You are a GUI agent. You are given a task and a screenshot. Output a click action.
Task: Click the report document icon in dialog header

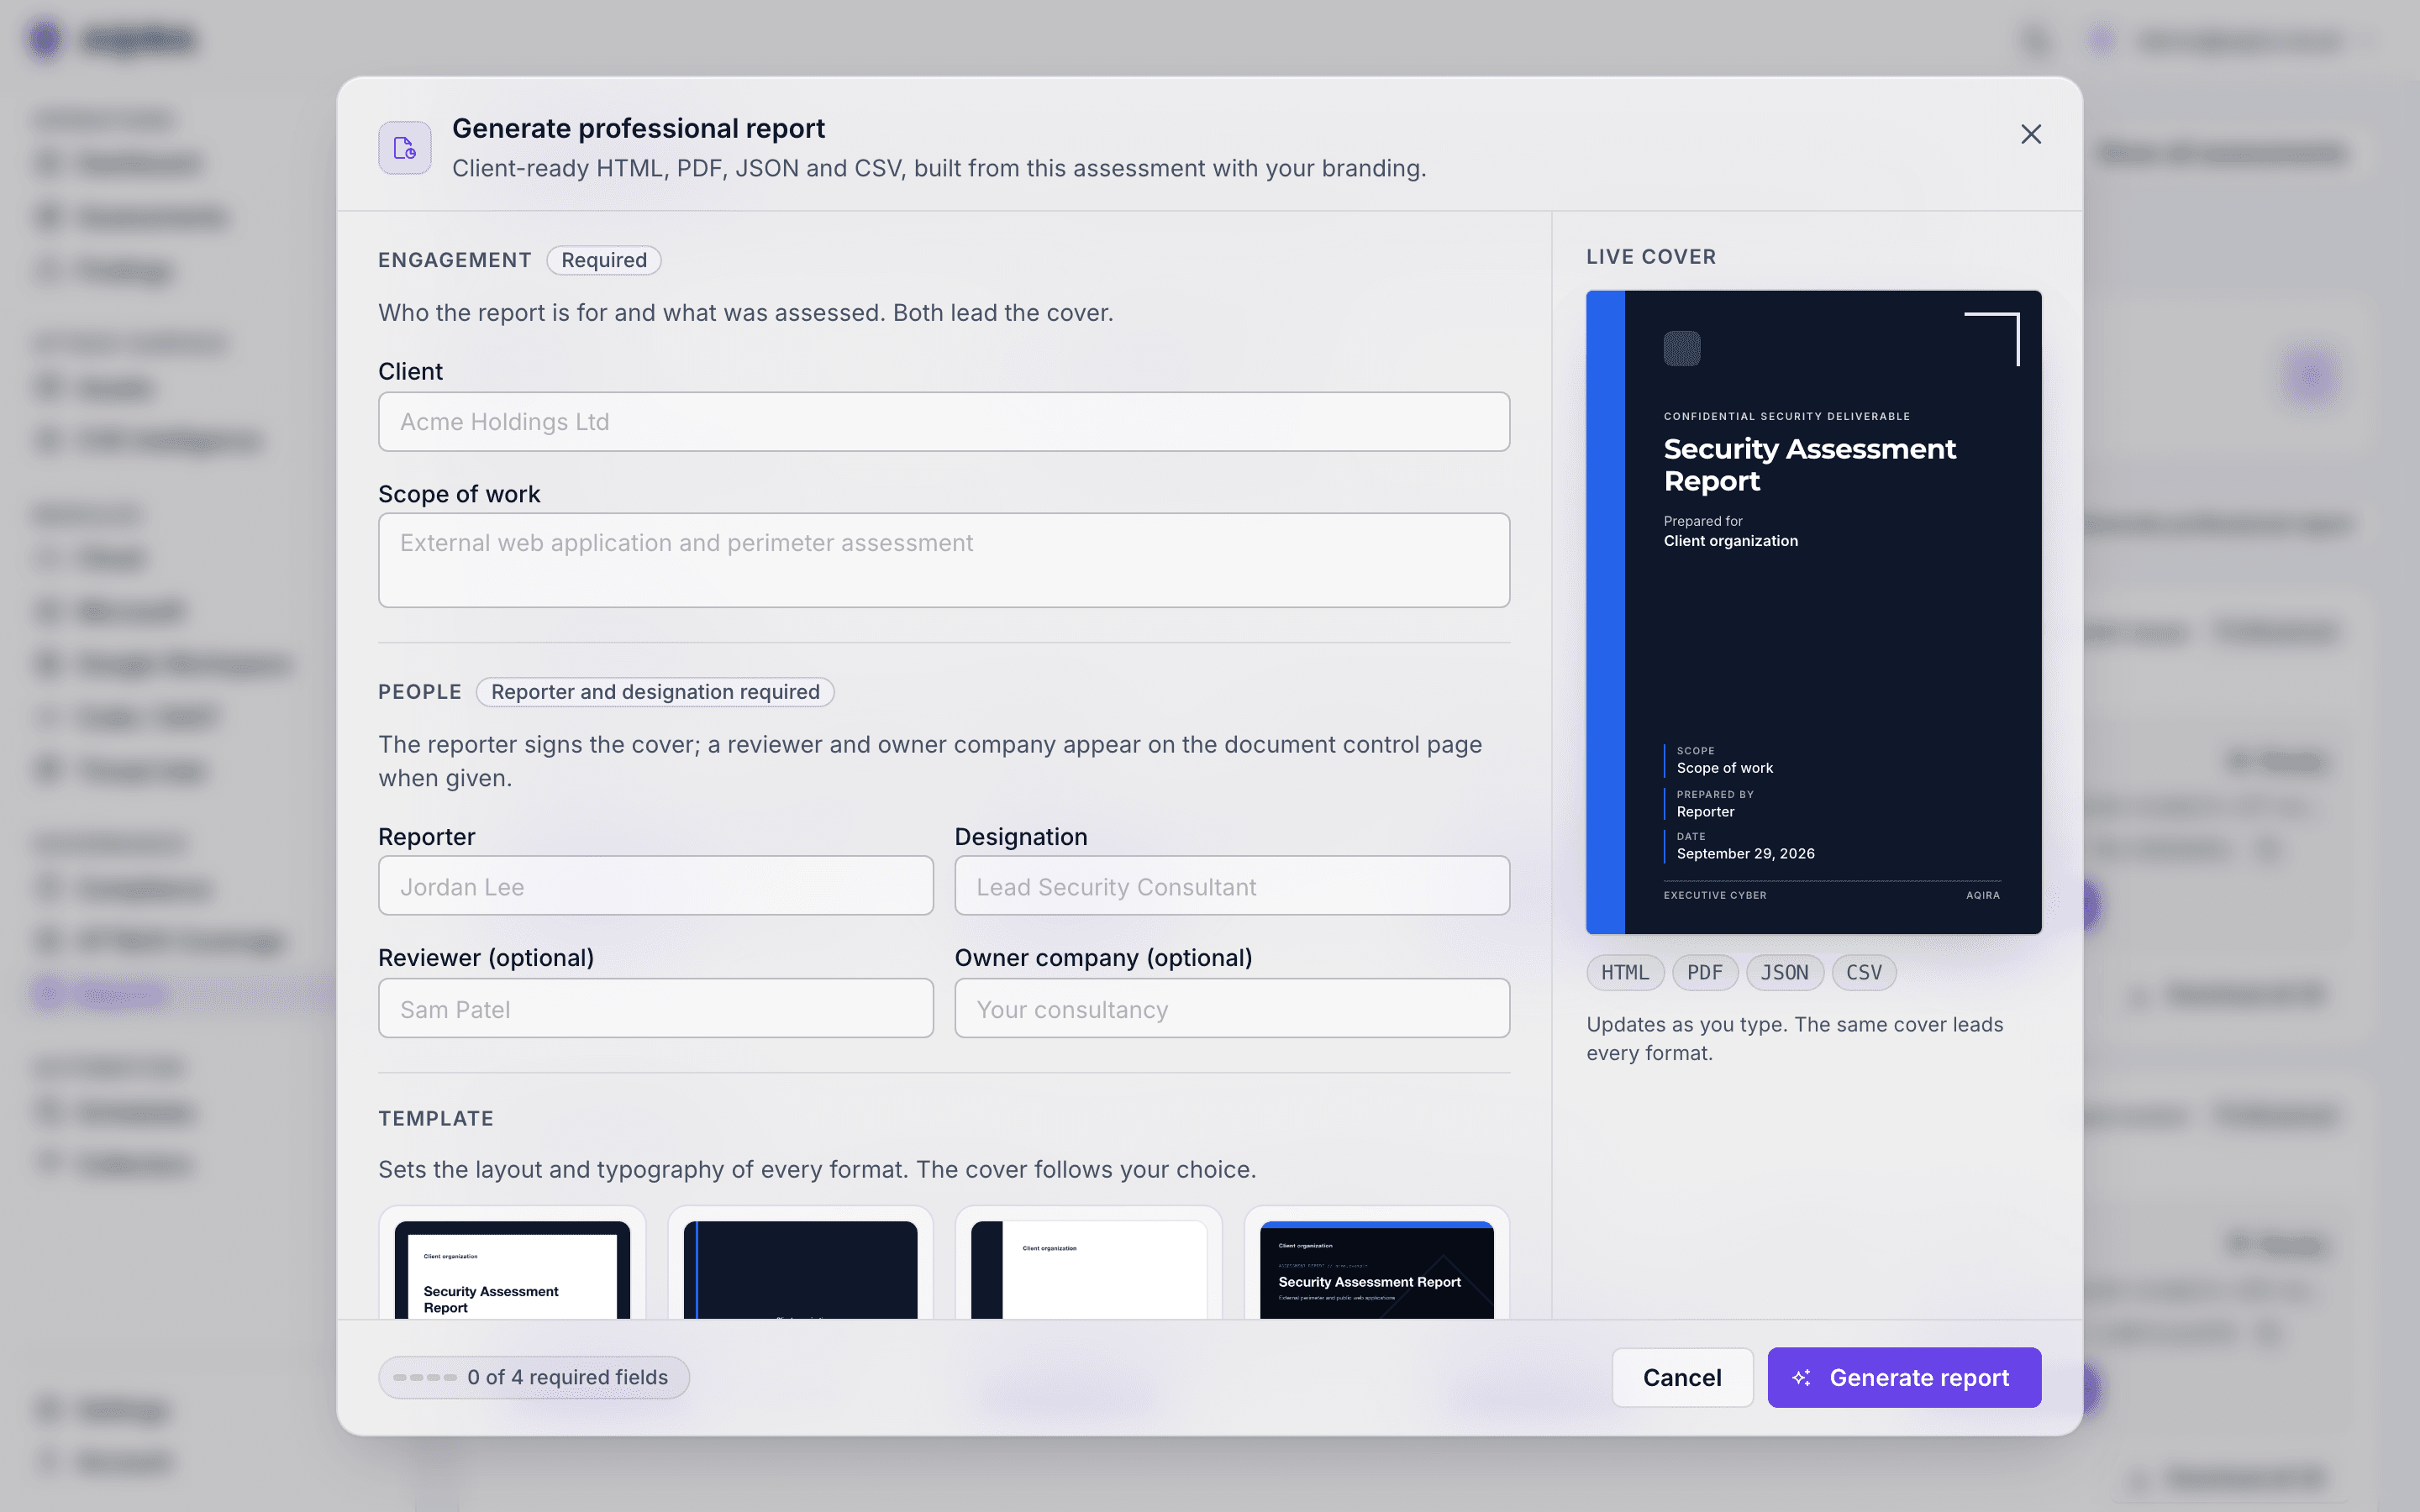pyautogui.click(x=405, y=148)
